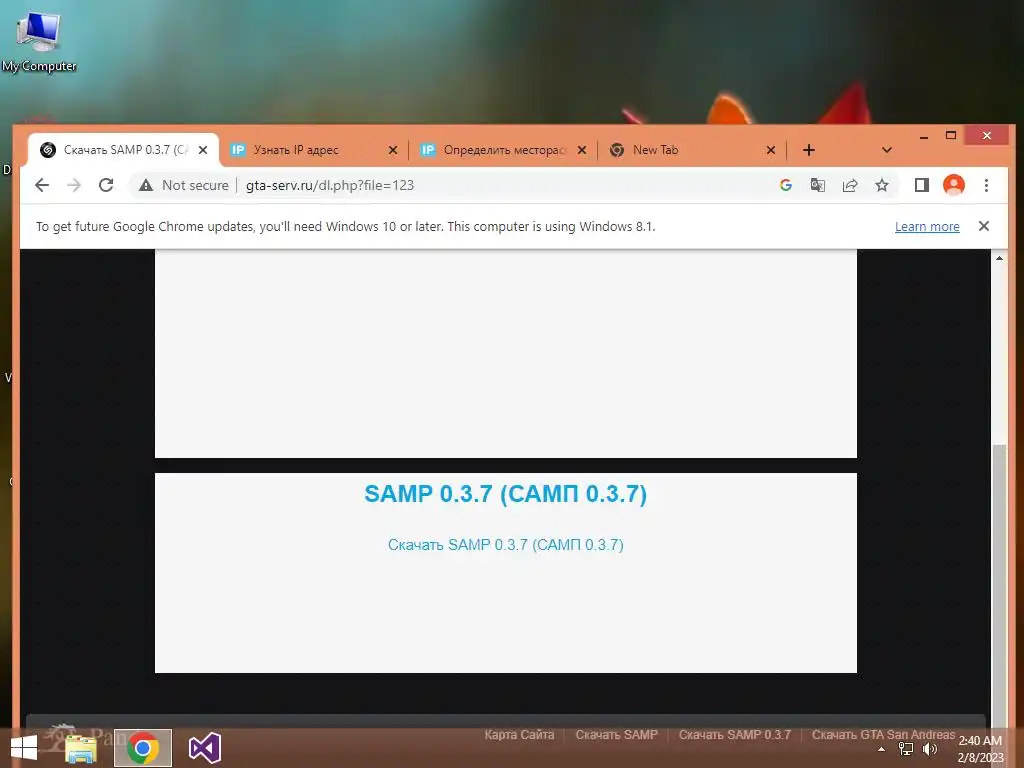
Task: Bookmark this tab with the star
Action: tap(882, 185)
